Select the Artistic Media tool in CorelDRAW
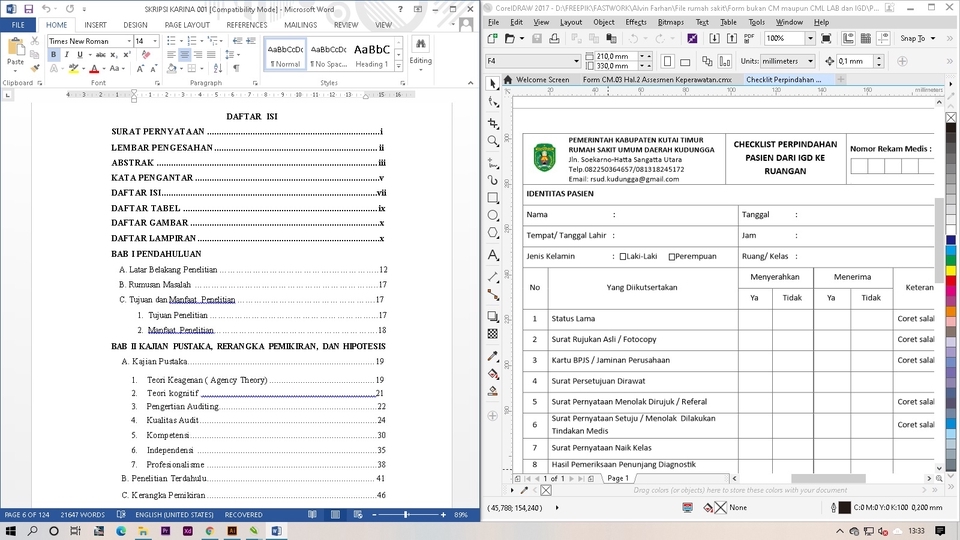The height and width of the screenshot is (540, 960). coord(493,180)
